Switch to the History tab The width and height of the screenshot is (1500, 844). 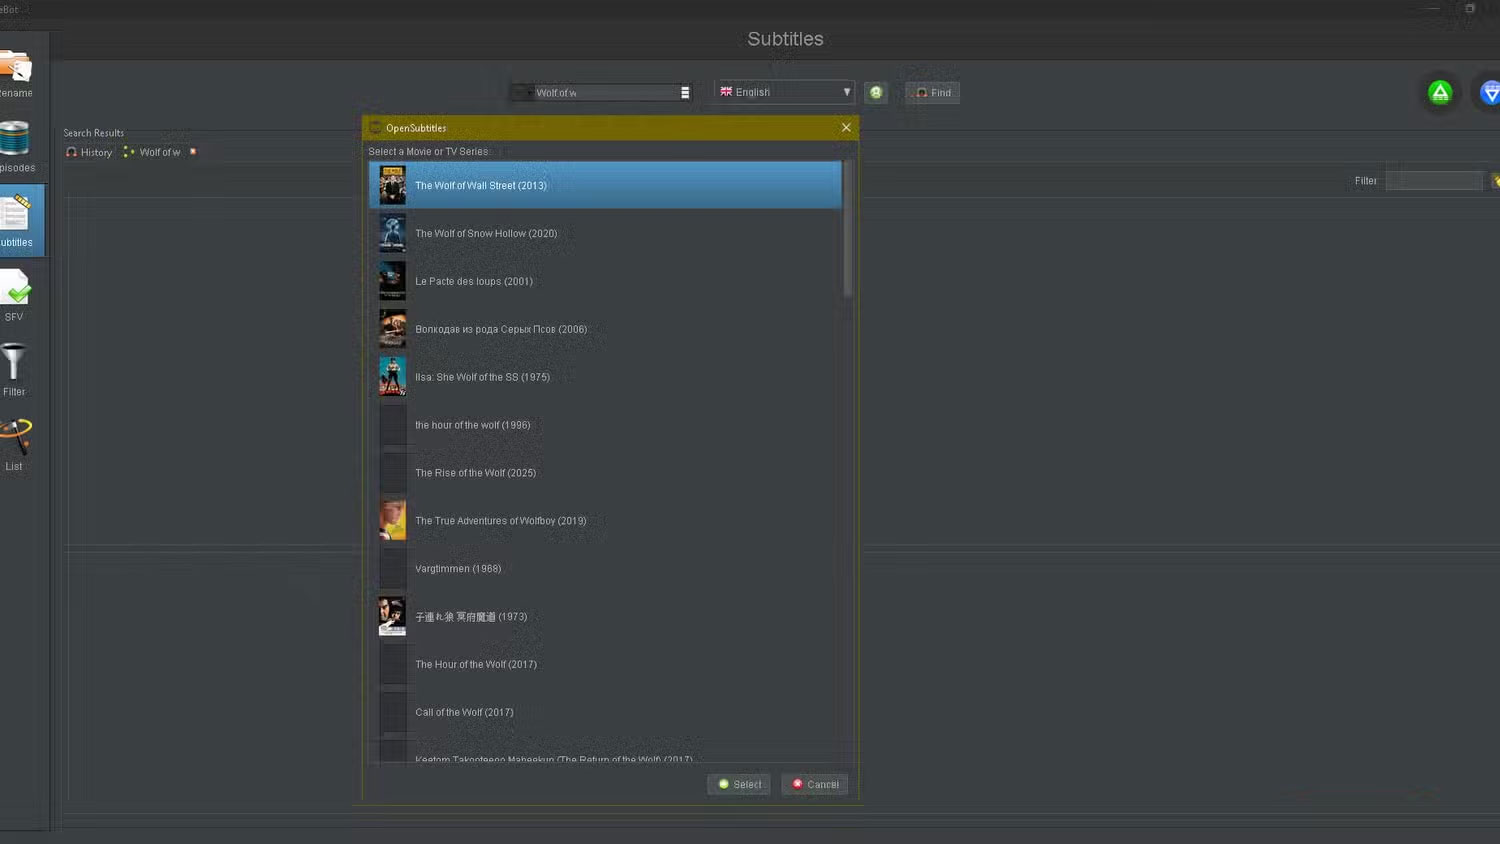(x=89, y=152)
